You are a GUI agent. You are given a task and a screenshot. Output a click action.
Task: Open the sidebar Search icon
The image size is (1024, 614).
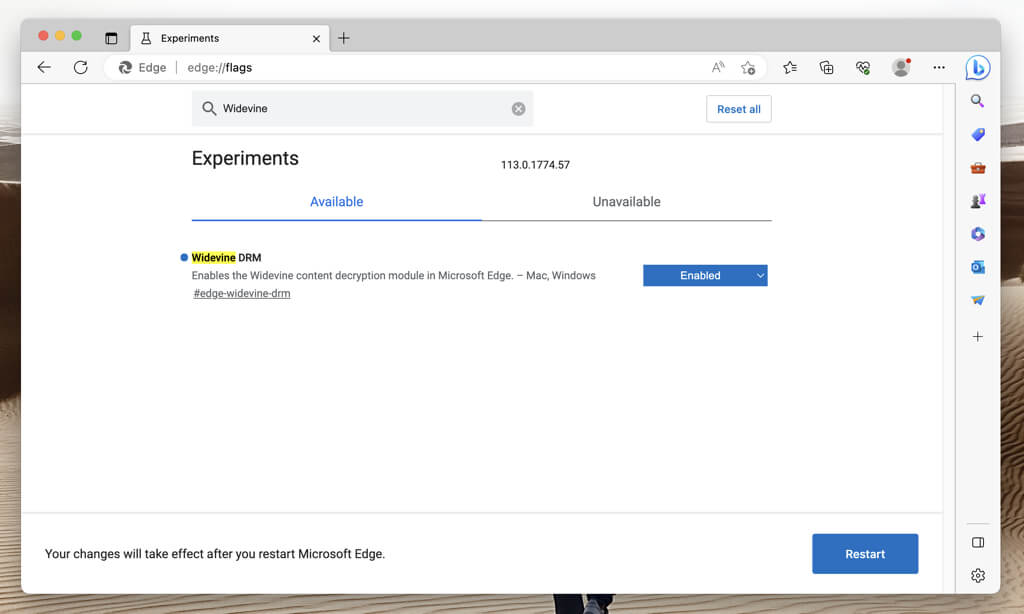978,101
